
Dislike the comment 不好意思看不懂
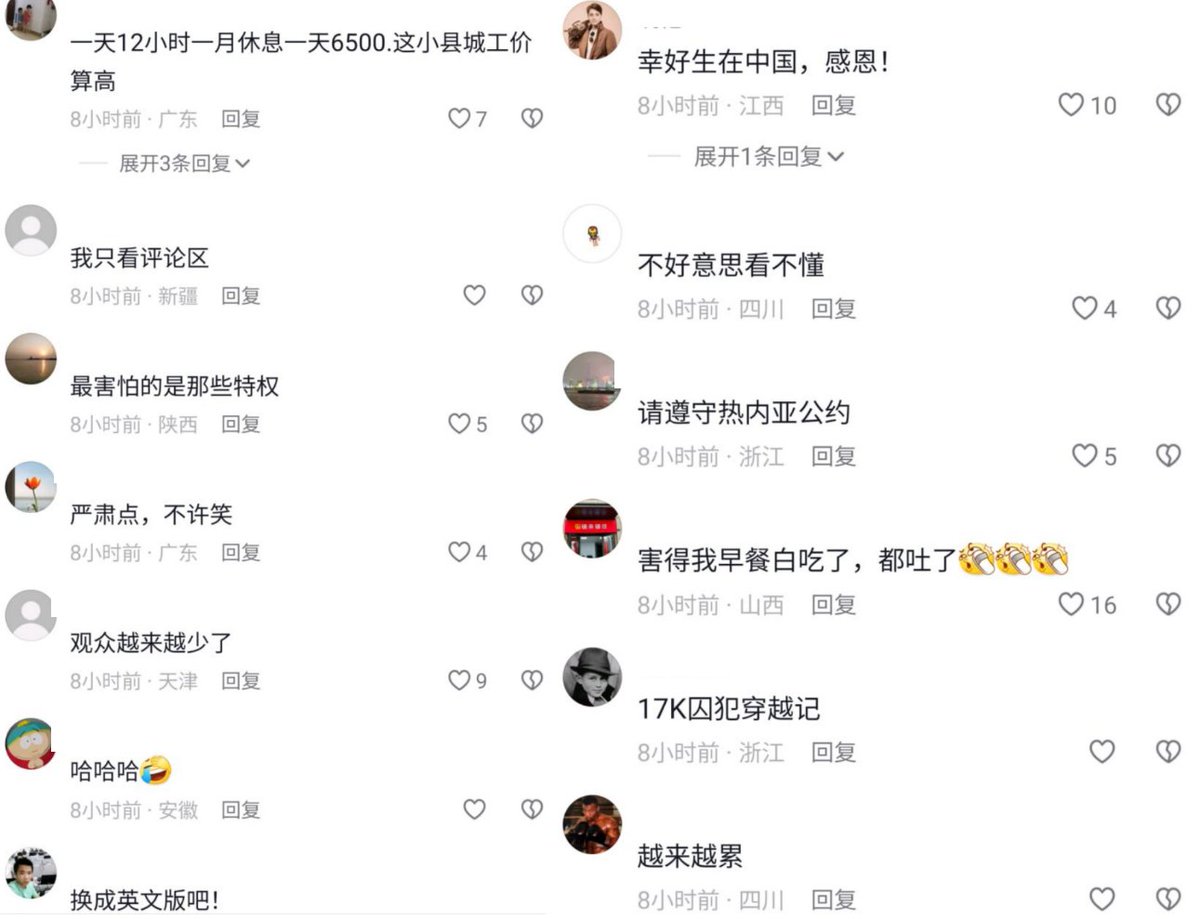[x=1168, y=308]
